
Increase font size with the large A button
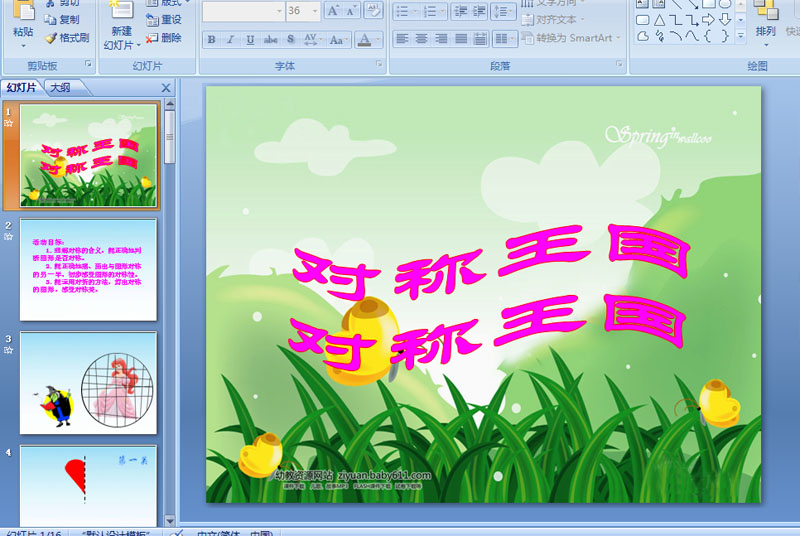coord(332,11)
